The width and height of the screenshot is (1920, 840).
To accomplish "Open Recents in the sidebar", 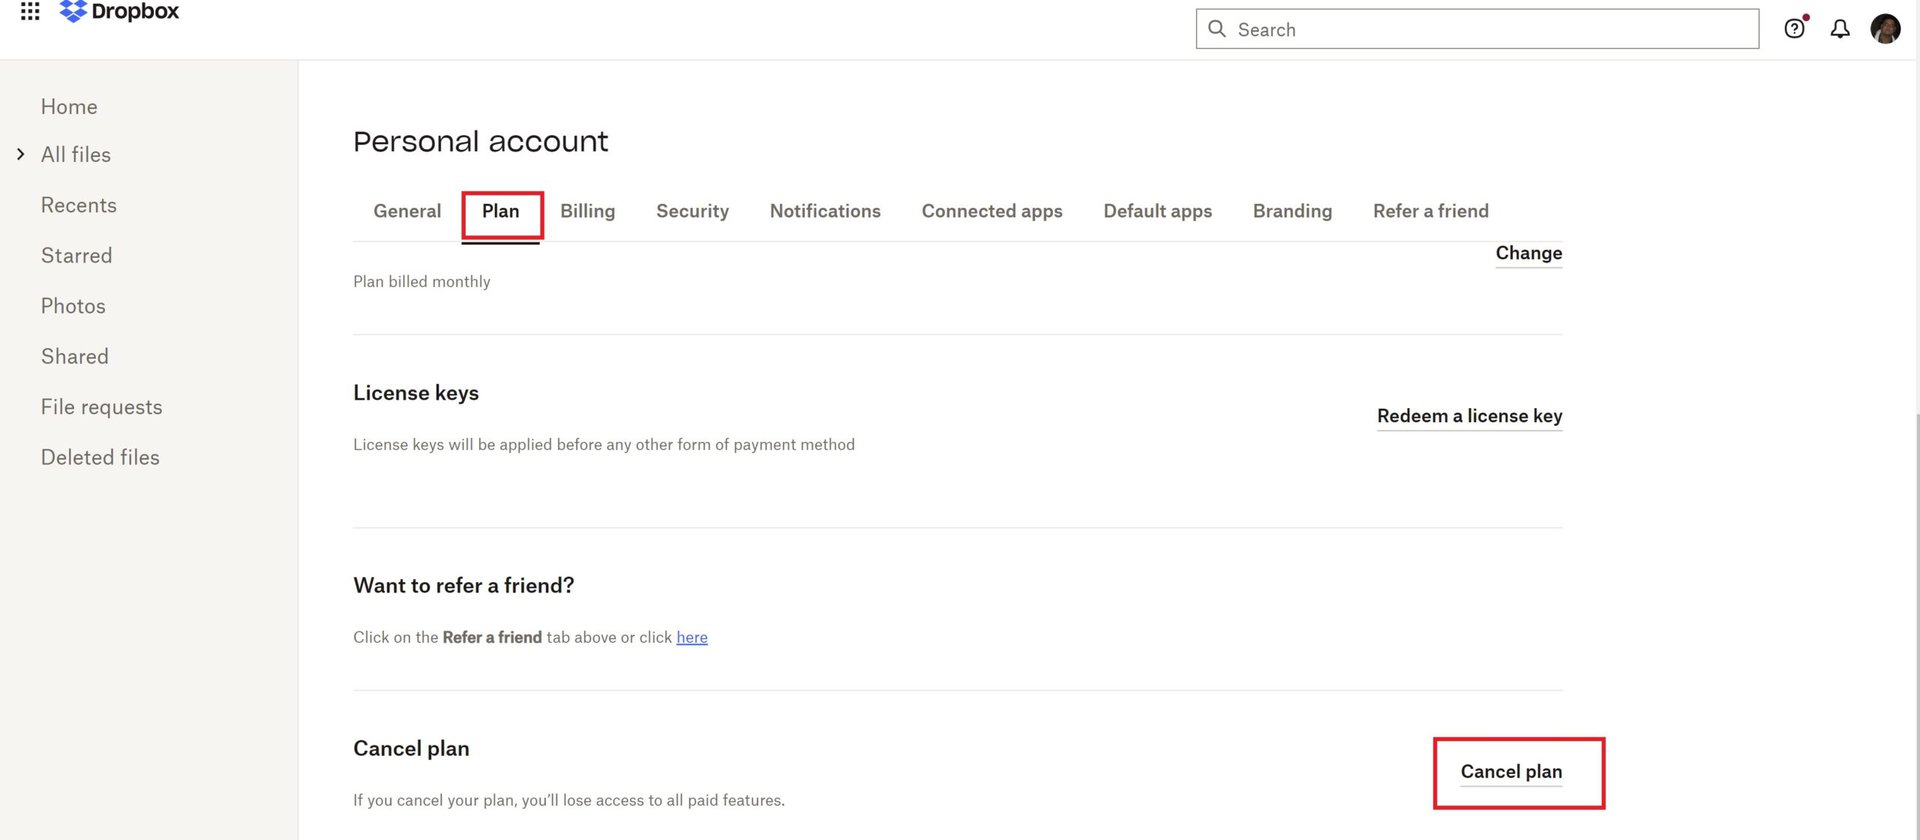I will click(x=79, y=205).
